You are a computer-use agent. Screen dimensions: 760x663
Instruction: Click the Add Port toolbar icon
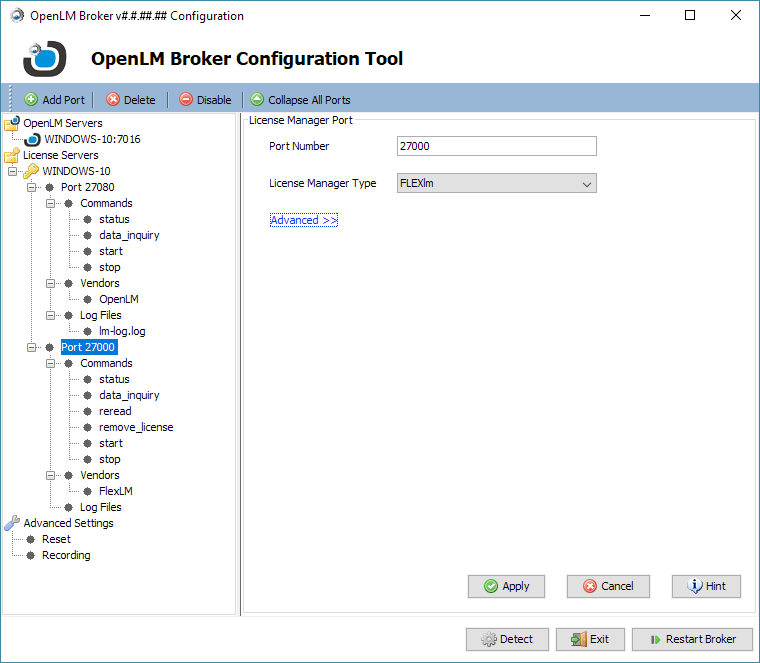(x=31, y=100)
